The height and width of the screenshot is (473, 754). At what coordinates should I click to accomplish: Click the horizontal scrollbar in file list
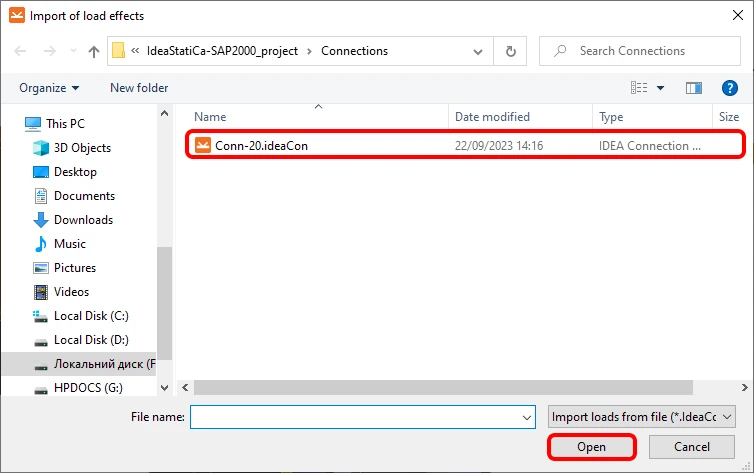pos(443,387)
